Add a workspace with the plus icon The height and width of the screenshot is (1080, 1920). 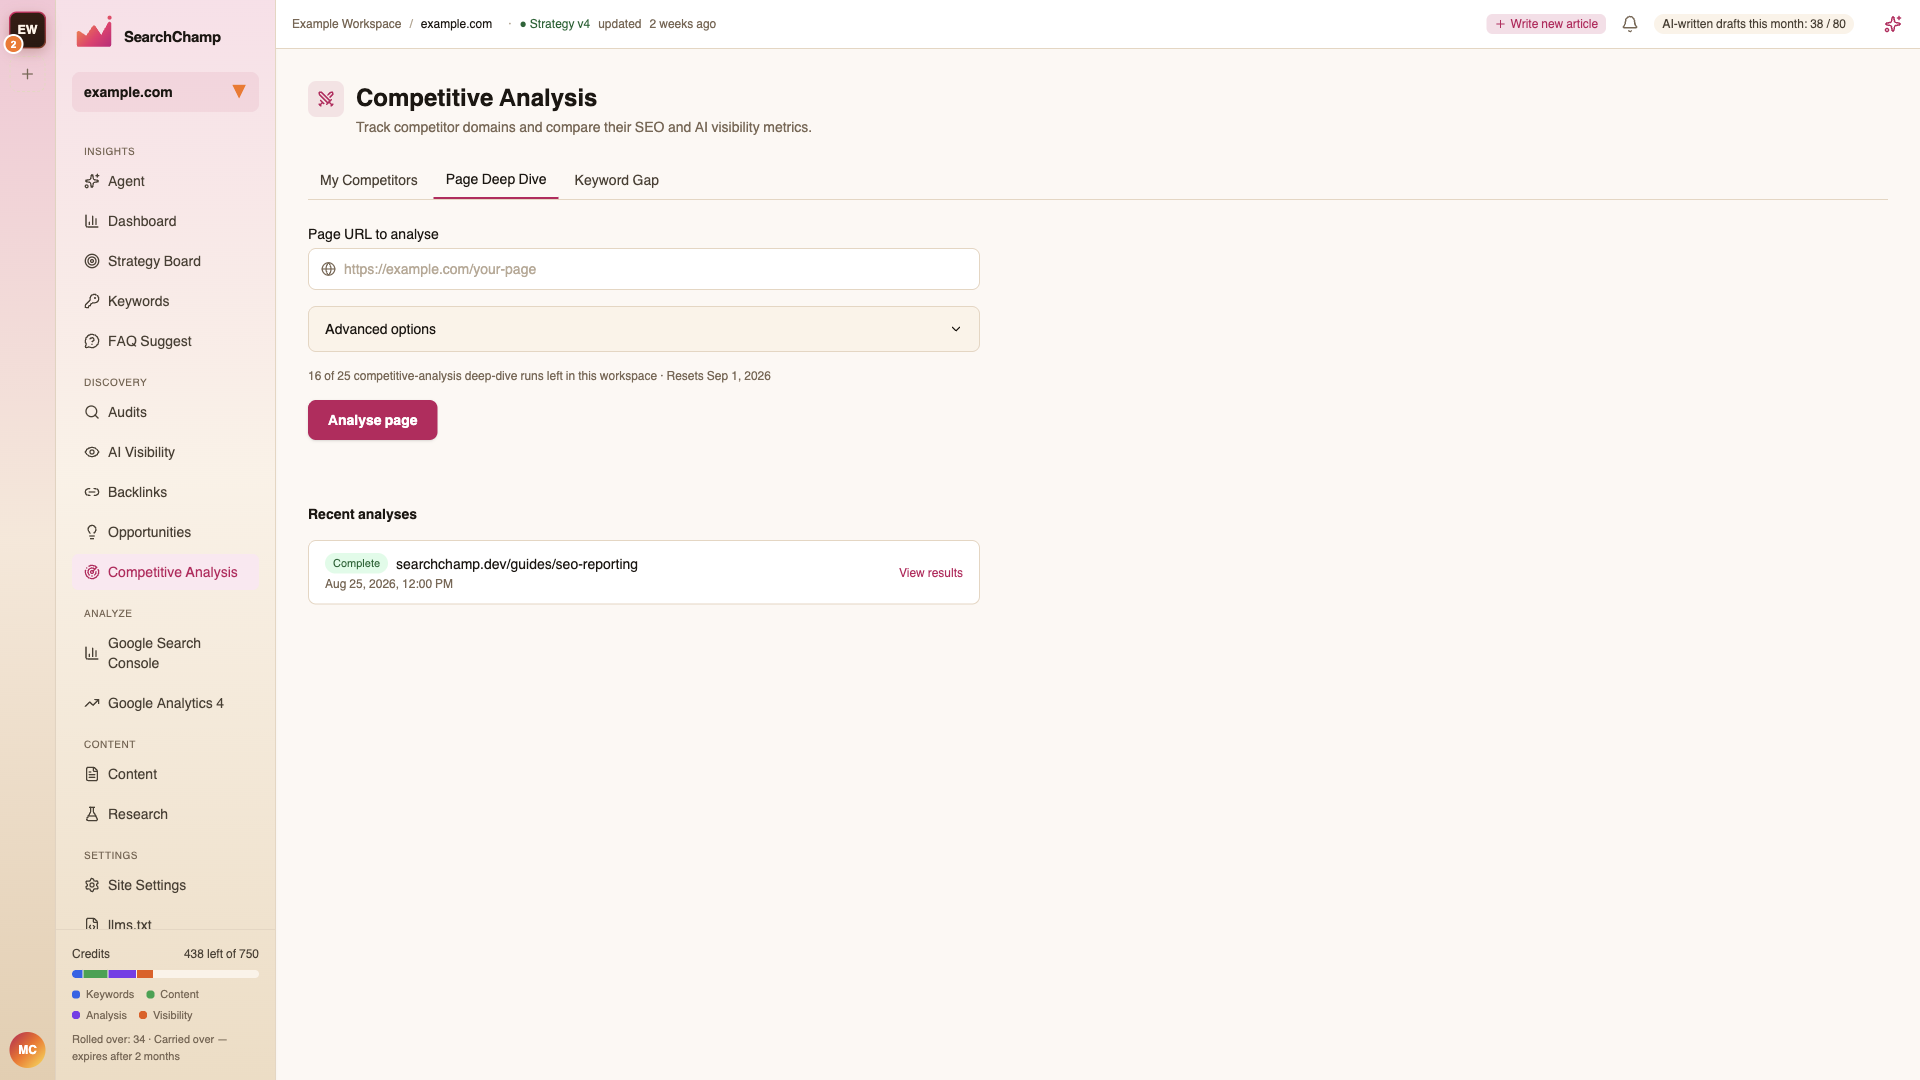tap(28, 74)
